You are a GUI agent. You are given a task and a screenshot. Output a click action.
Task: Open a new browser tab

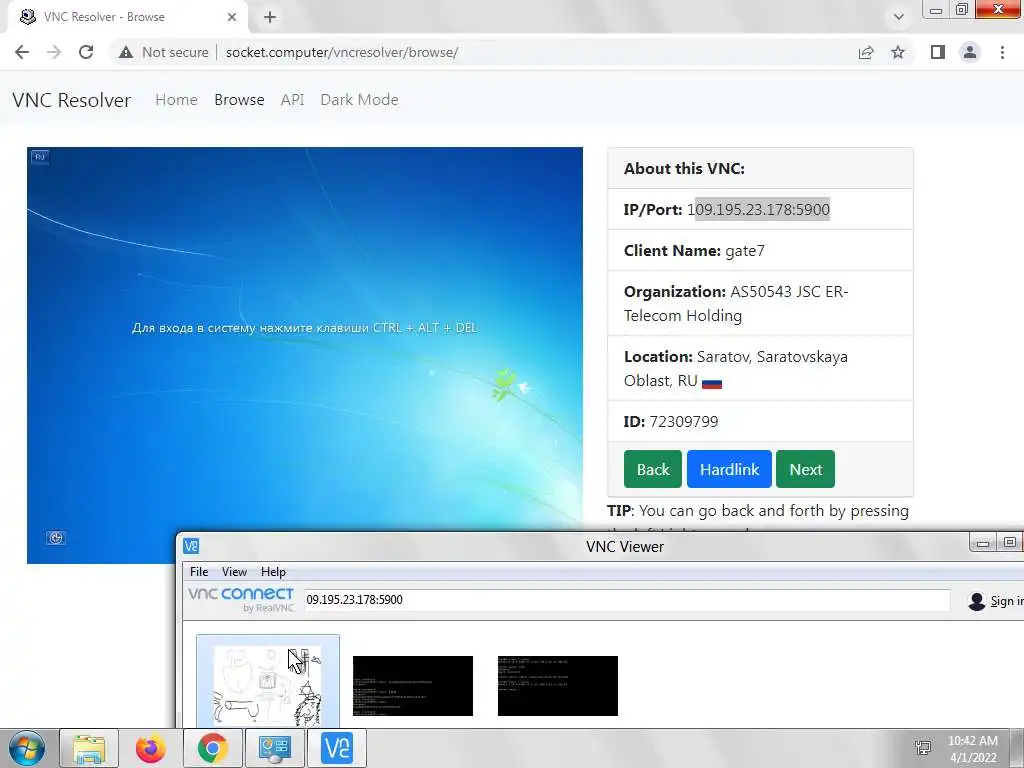(270, 17)
